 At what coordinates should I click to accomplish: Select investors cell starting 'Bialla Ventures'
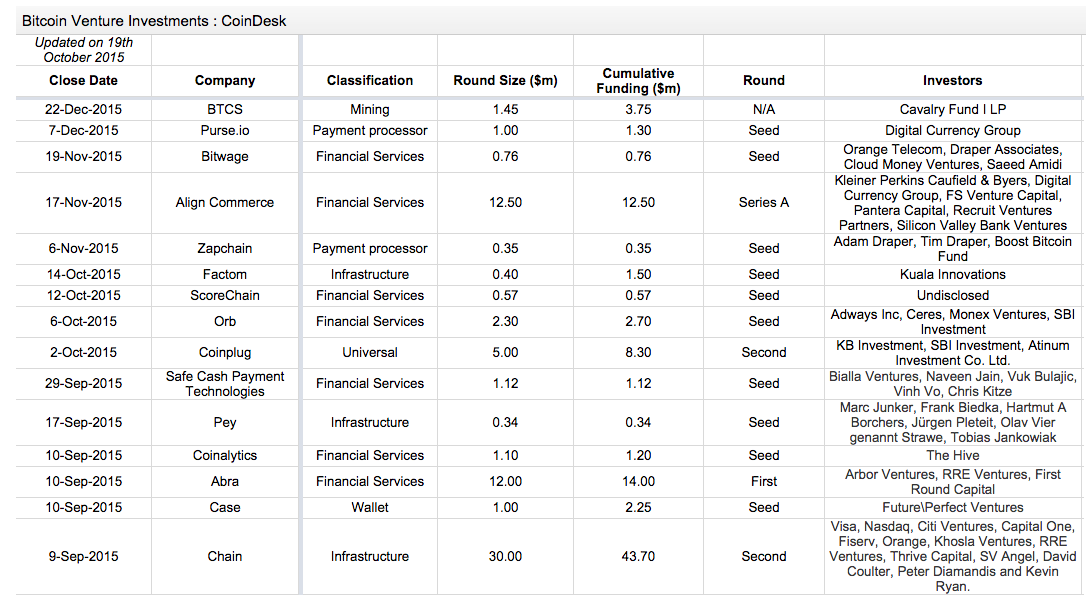(953, 384)
